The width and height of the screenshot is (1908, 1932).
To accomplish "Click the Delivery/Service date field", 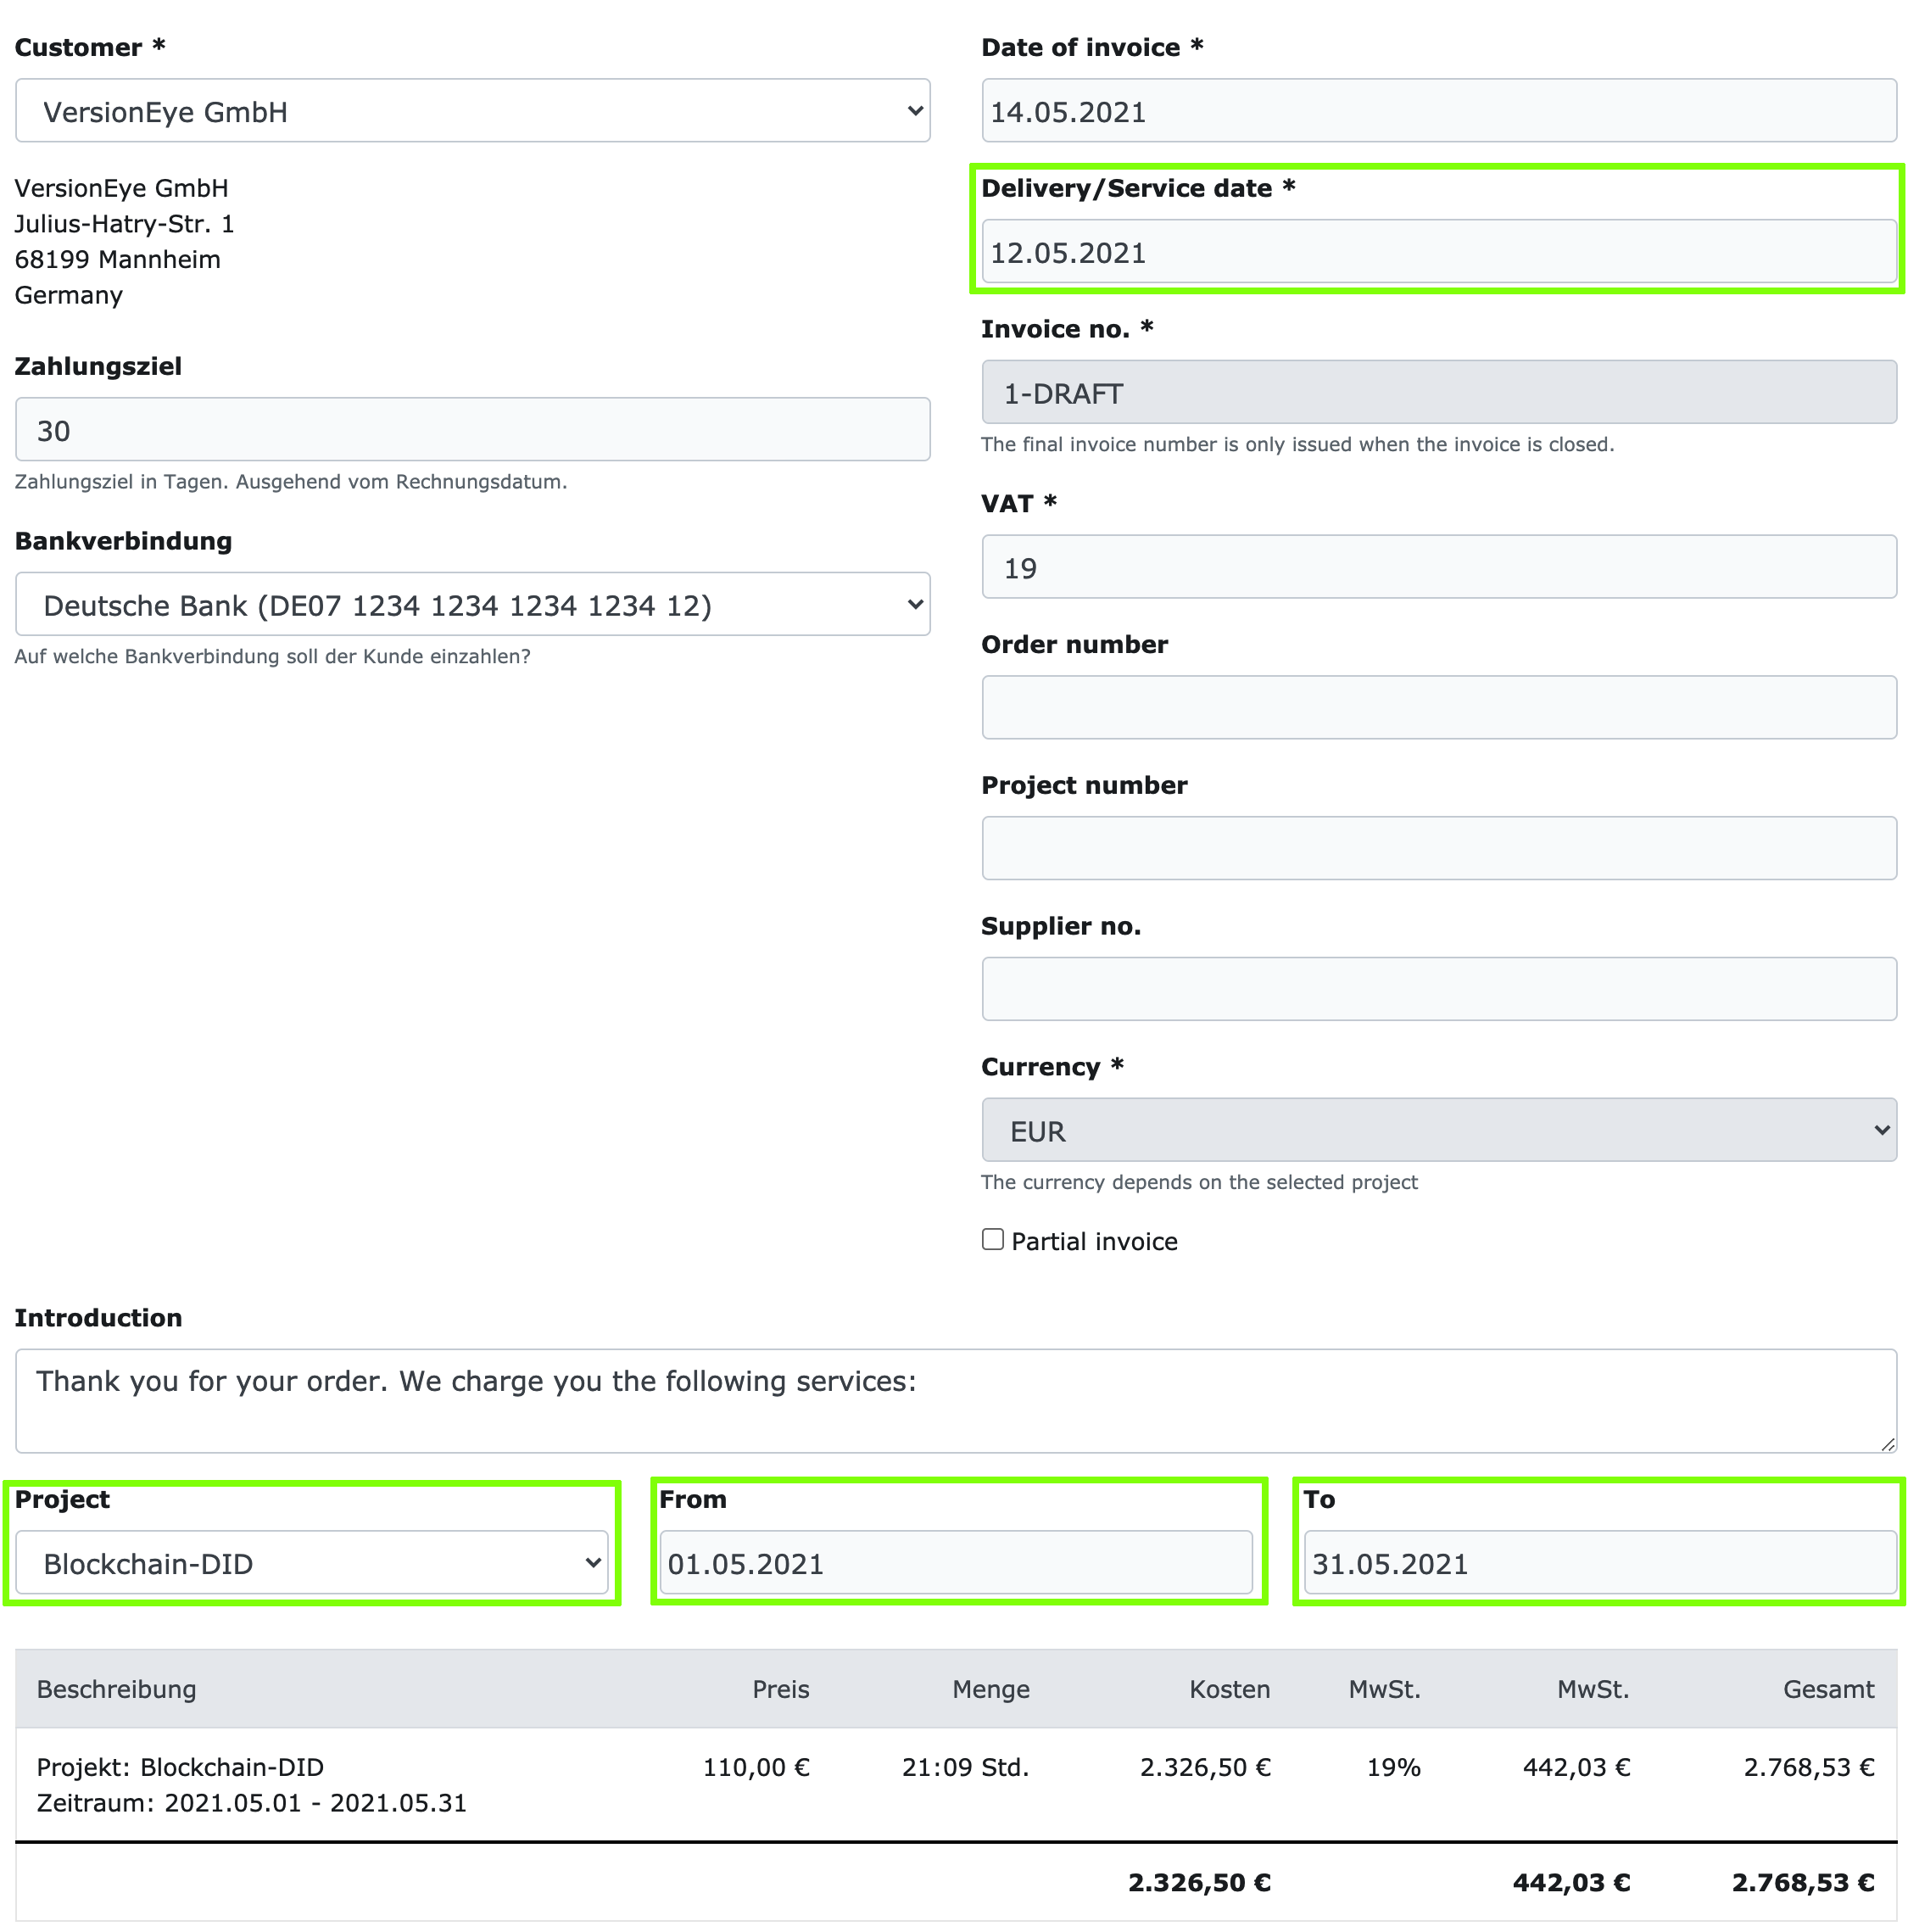I will coord(1438,252).
